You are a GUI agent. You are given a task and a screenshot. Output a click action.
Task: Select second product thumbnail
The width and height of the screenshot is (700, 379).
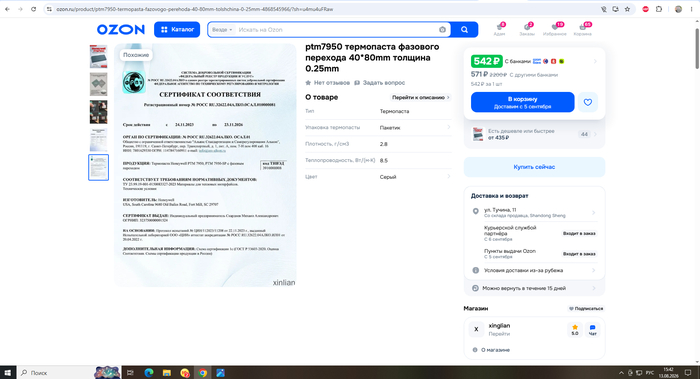tap(98, 84)
